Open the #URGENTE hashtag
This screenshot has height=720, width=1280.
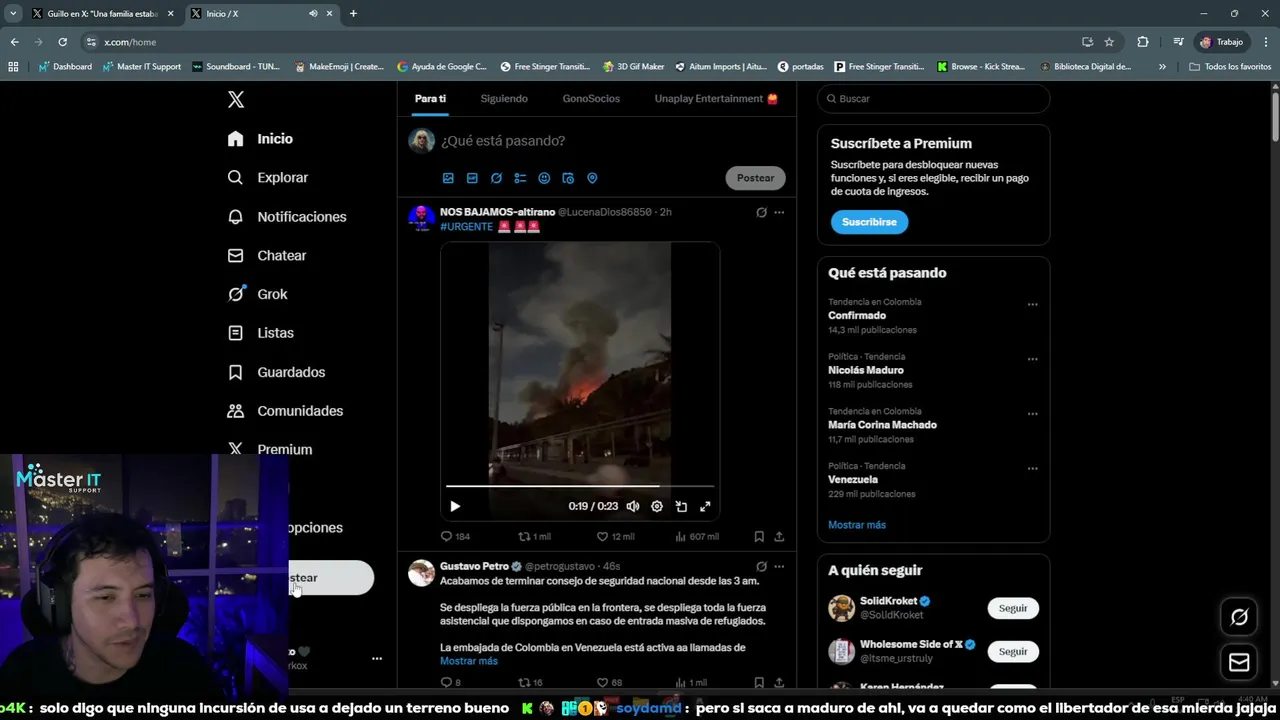tap(466, 227)
